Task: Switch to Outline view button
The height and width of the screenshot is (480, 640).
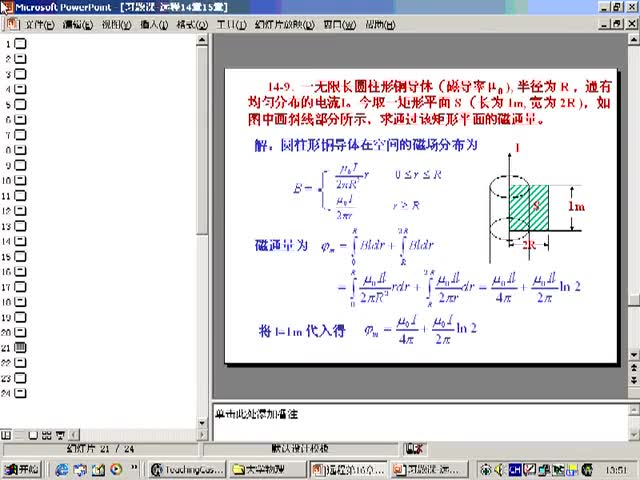Action: (20, 435)
